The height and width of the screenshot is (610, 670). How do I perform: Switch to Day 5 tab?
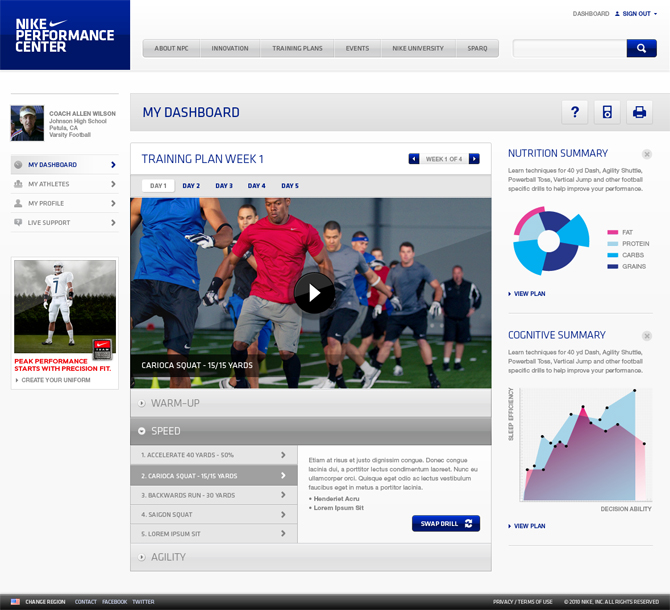(290, 186)
